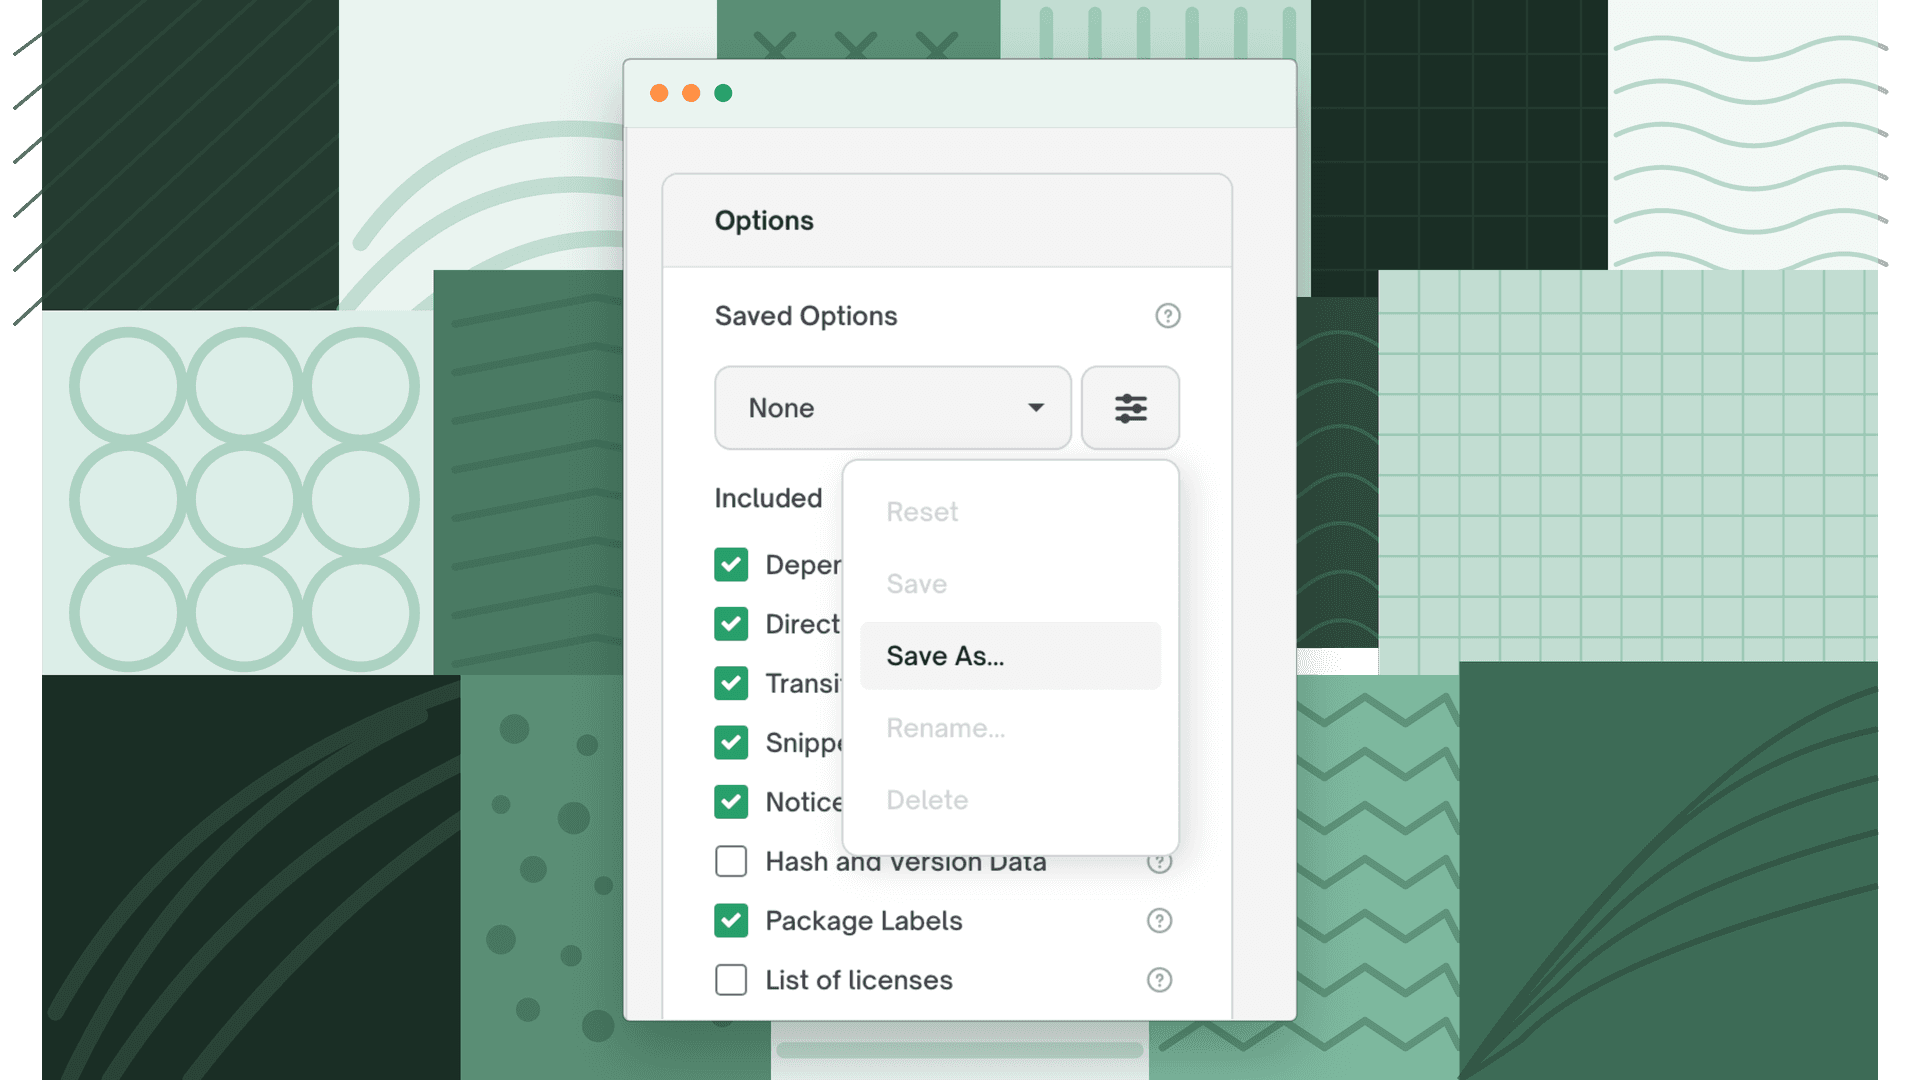Image resolution: width=1920 pixels, height=1080 pixels.
Task: Click the red close window dot
Action: tap(659, 93)
